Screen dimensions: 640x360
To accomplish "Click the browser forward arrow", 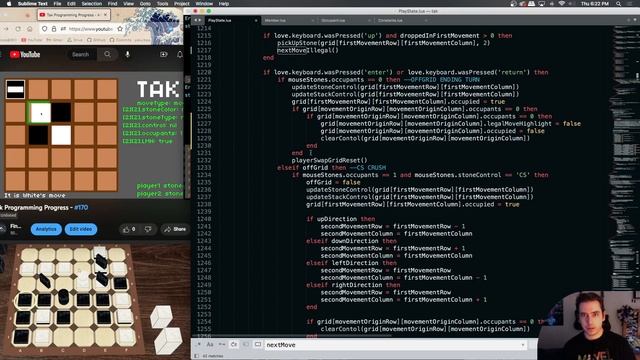I will click(6, 29).
